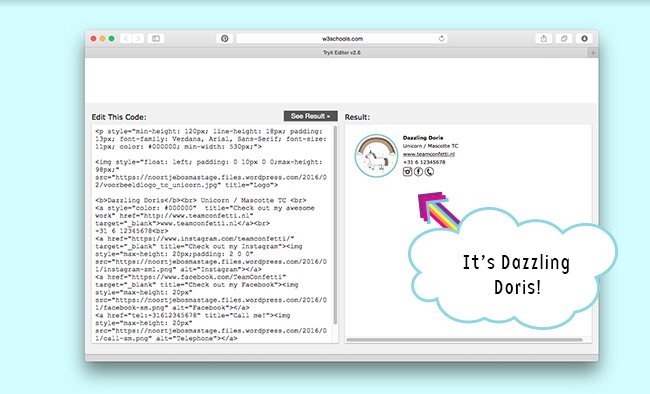Toggle the Safari sidebar button
This screenshot has width=650, height=394.
[156, 39]
